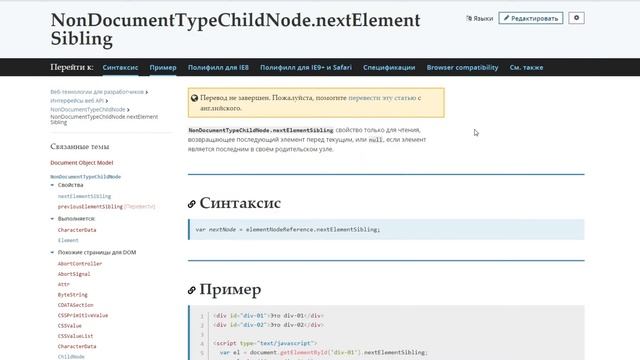Click code line with div id div-02
This screenshot has height=360, width=640.
coord(268,325)
